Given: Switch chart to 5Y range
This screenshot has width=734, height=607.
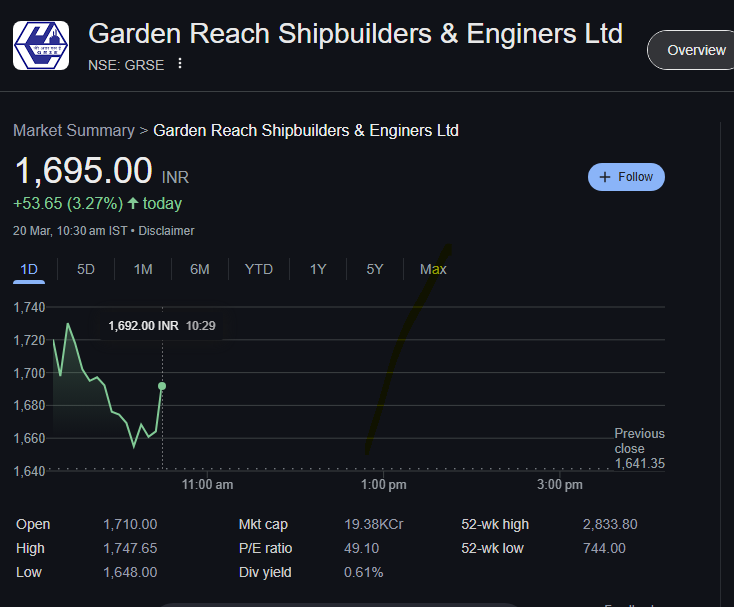Looking at the screenshot, I should (375, 270).
